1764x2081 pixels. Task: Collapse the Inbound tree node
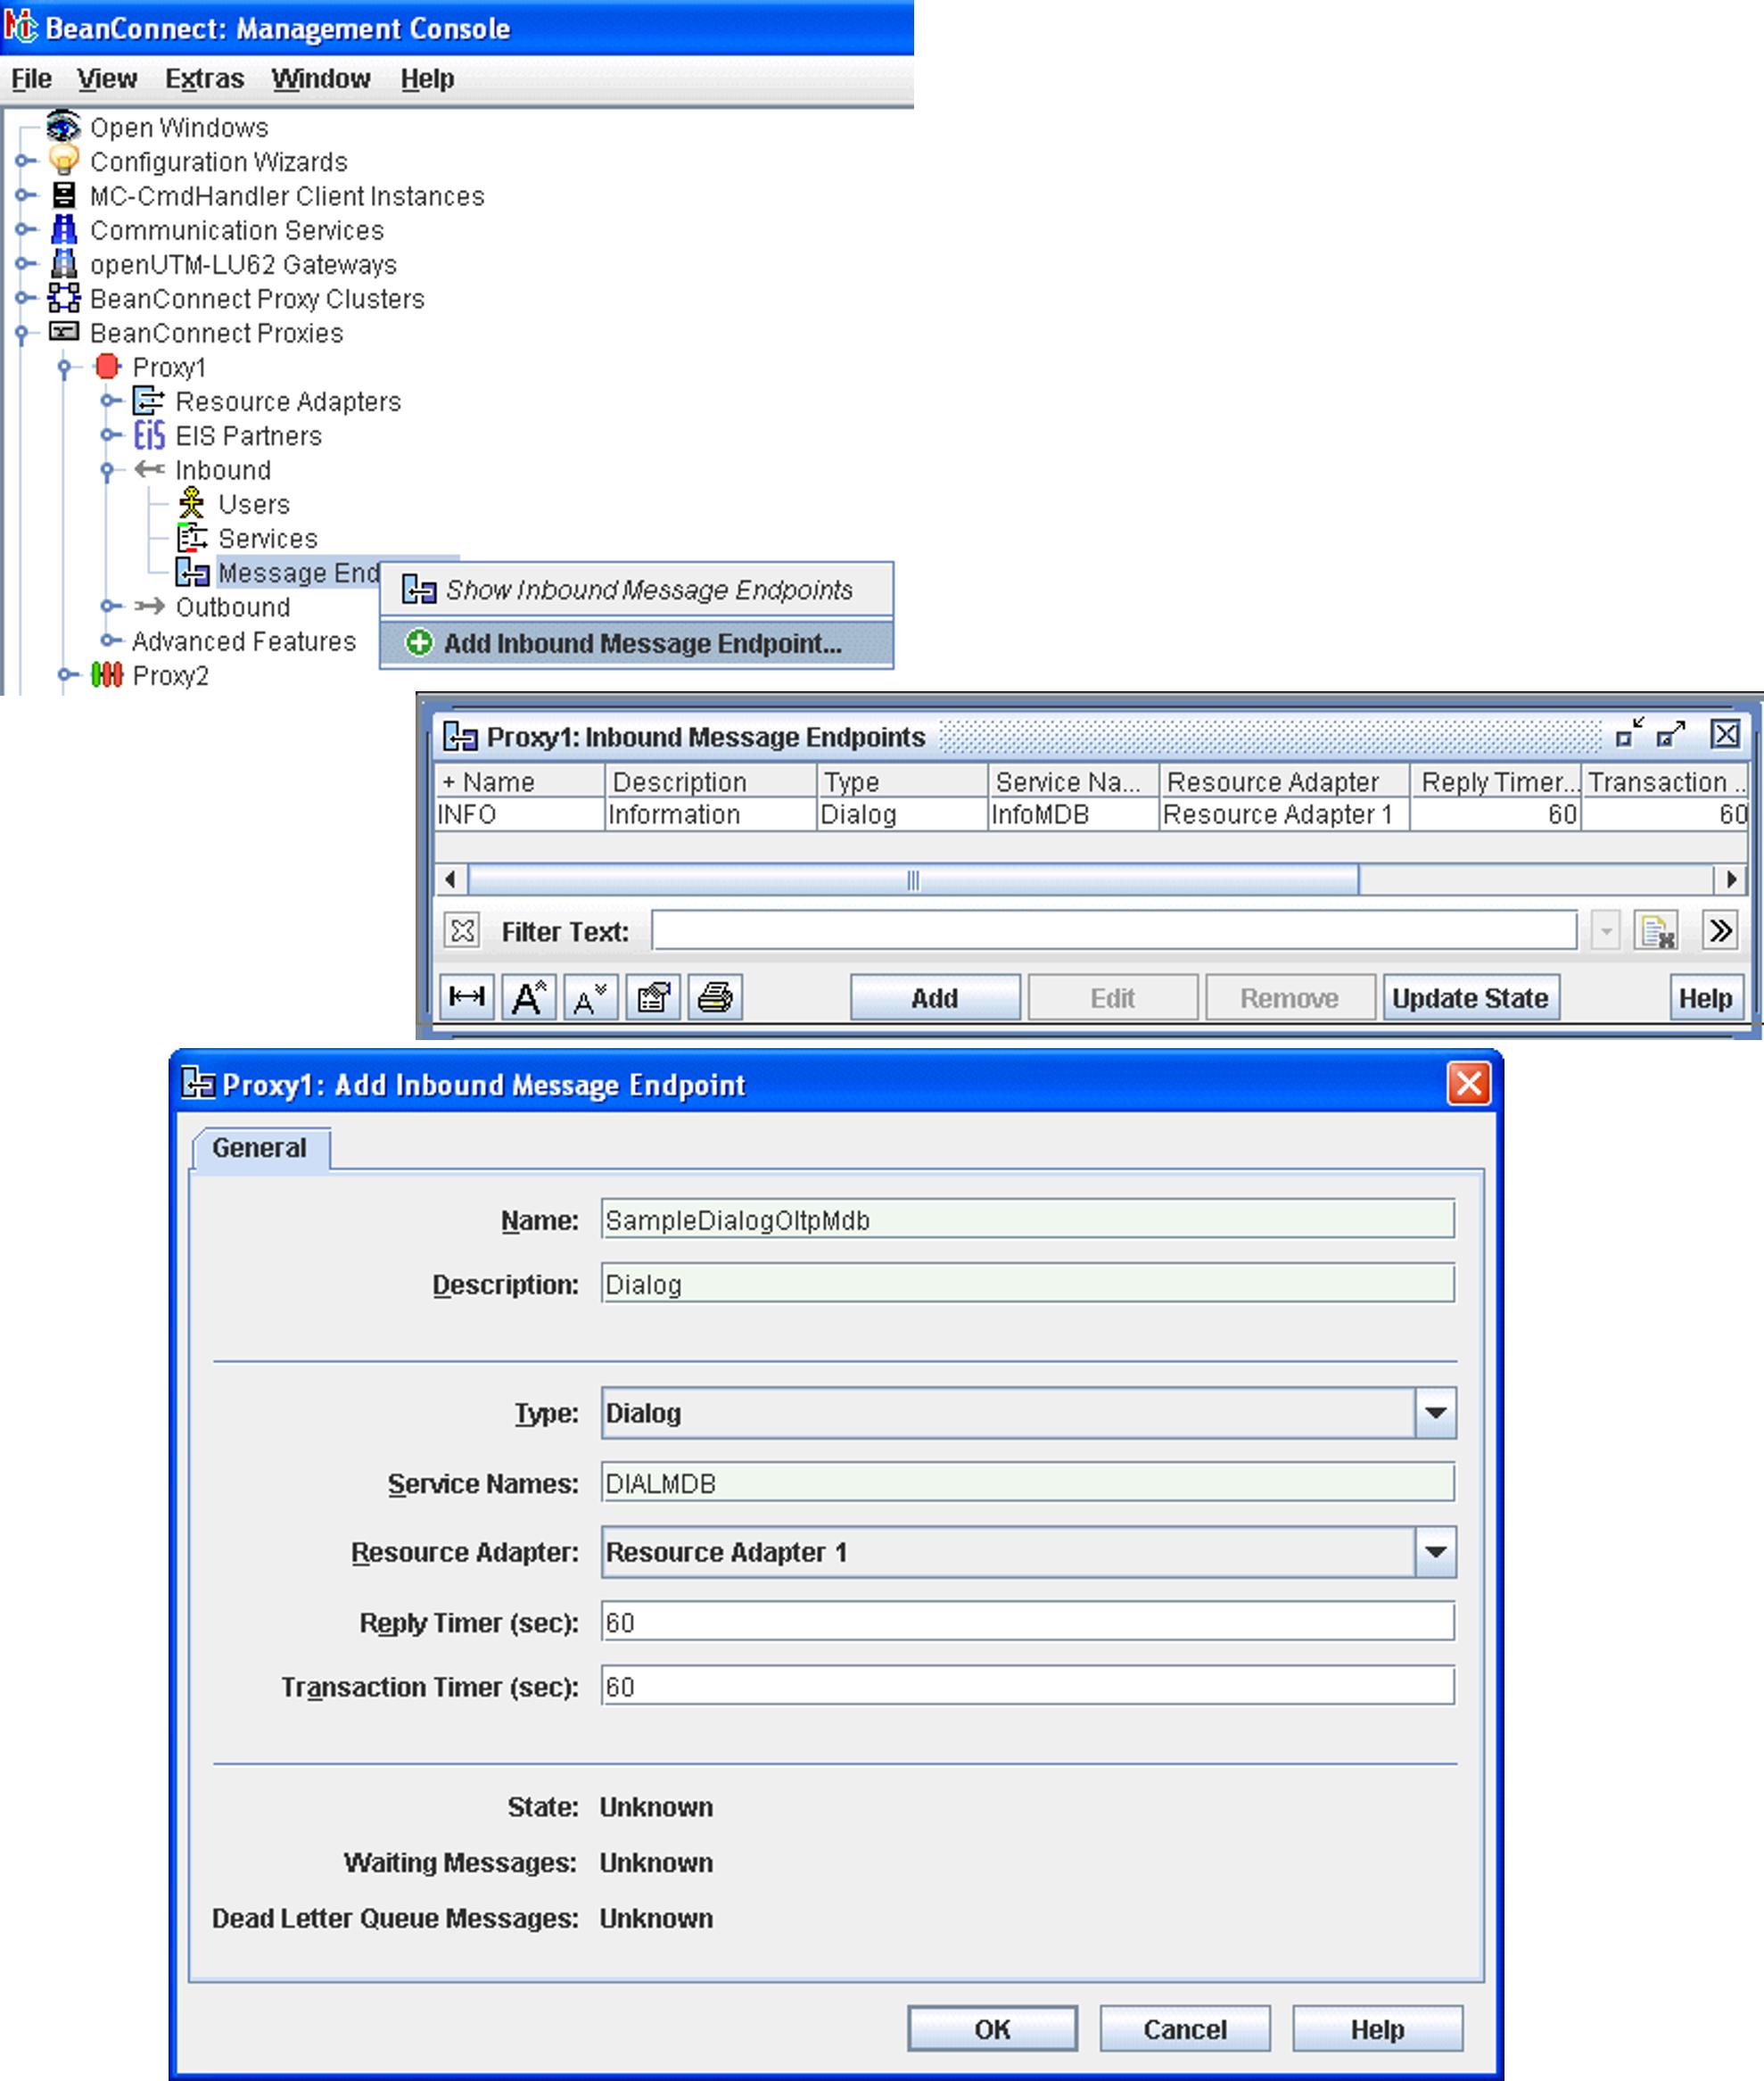[107, 470]
